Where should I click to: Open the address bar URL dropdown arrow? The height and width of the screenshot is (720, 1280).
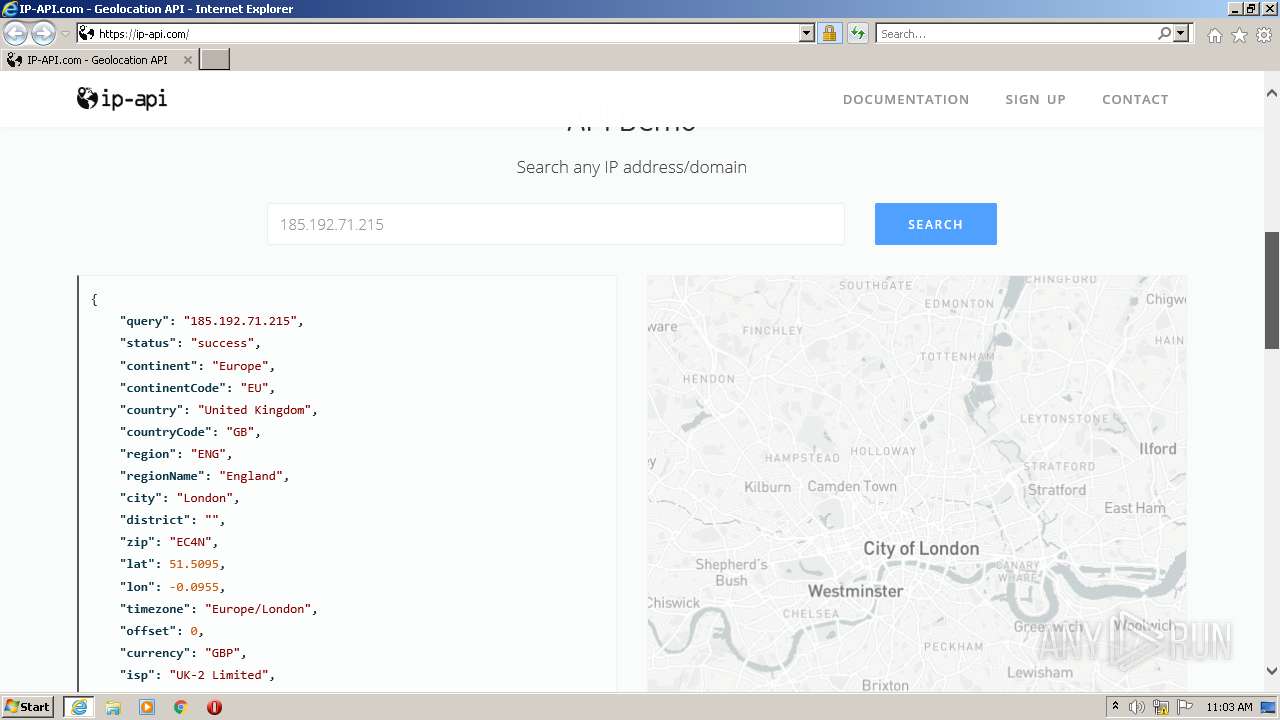click(807, 34)
